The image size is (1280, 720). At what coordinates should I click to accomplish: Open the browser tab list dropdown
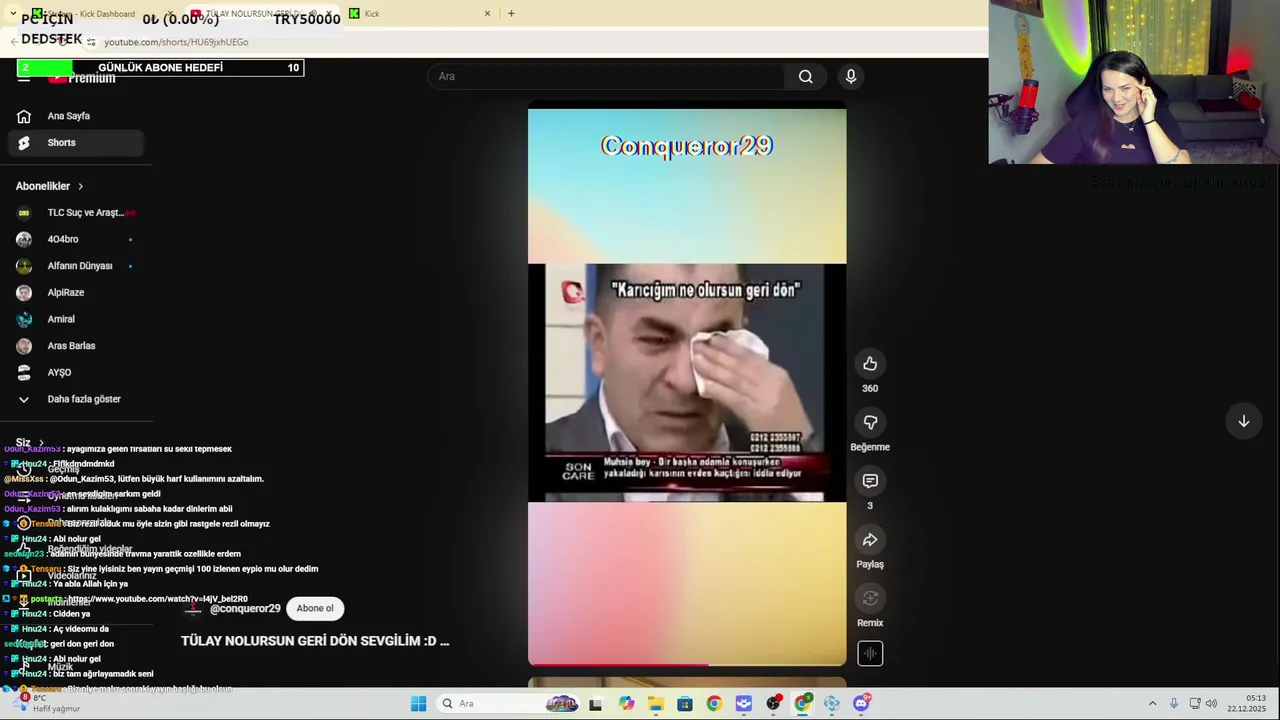point(12,13)
